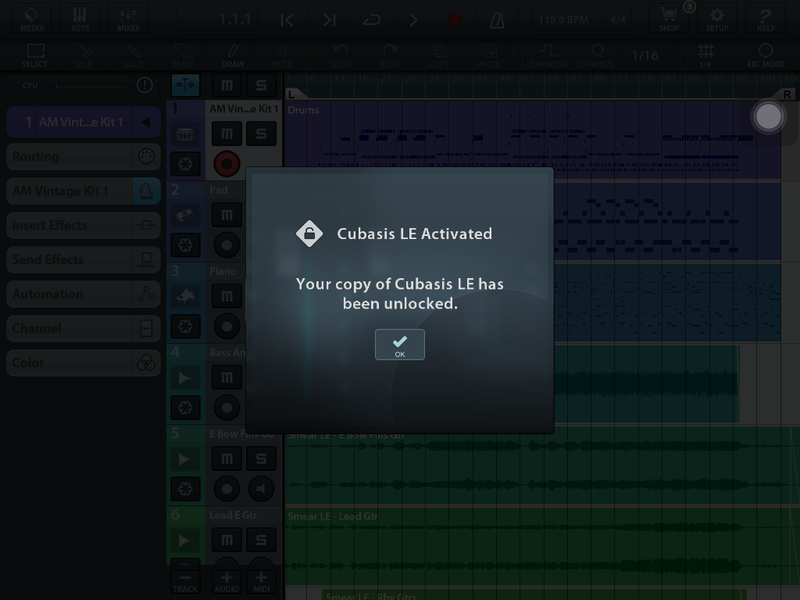Toggle the track list resize button
The image size is (800, 600).
pyautogui.click(x=185, y=85)
